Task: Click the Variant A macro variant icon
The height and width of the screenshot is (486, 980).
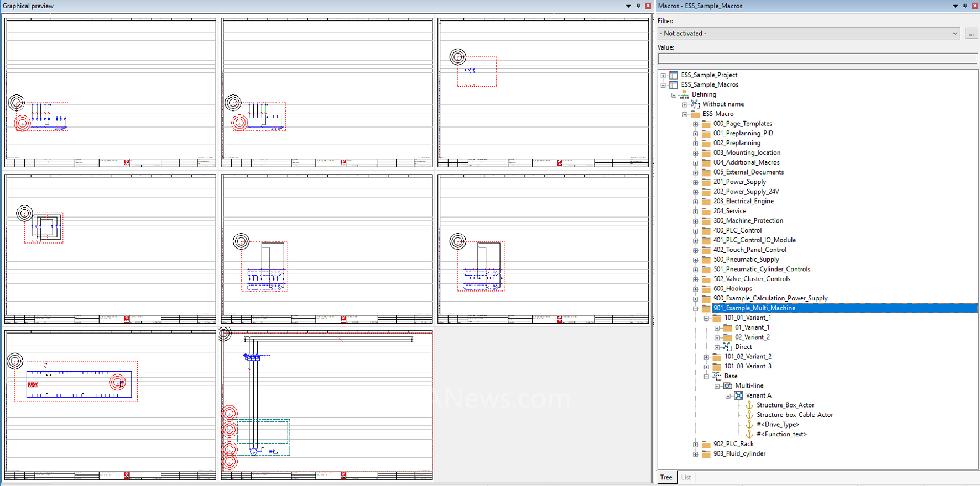Action: click(x=736, y=395)
